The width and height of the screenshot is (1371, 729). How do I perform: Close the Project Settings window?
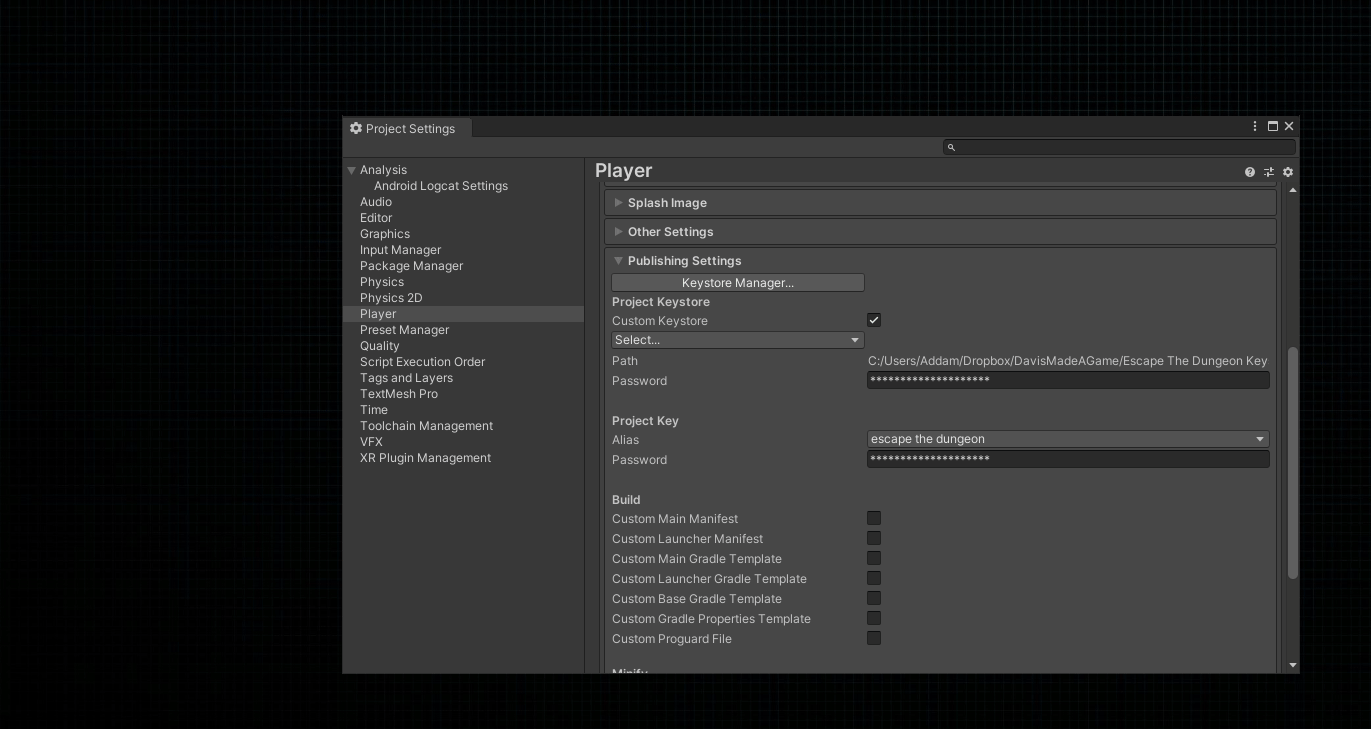click(1289, 126)
